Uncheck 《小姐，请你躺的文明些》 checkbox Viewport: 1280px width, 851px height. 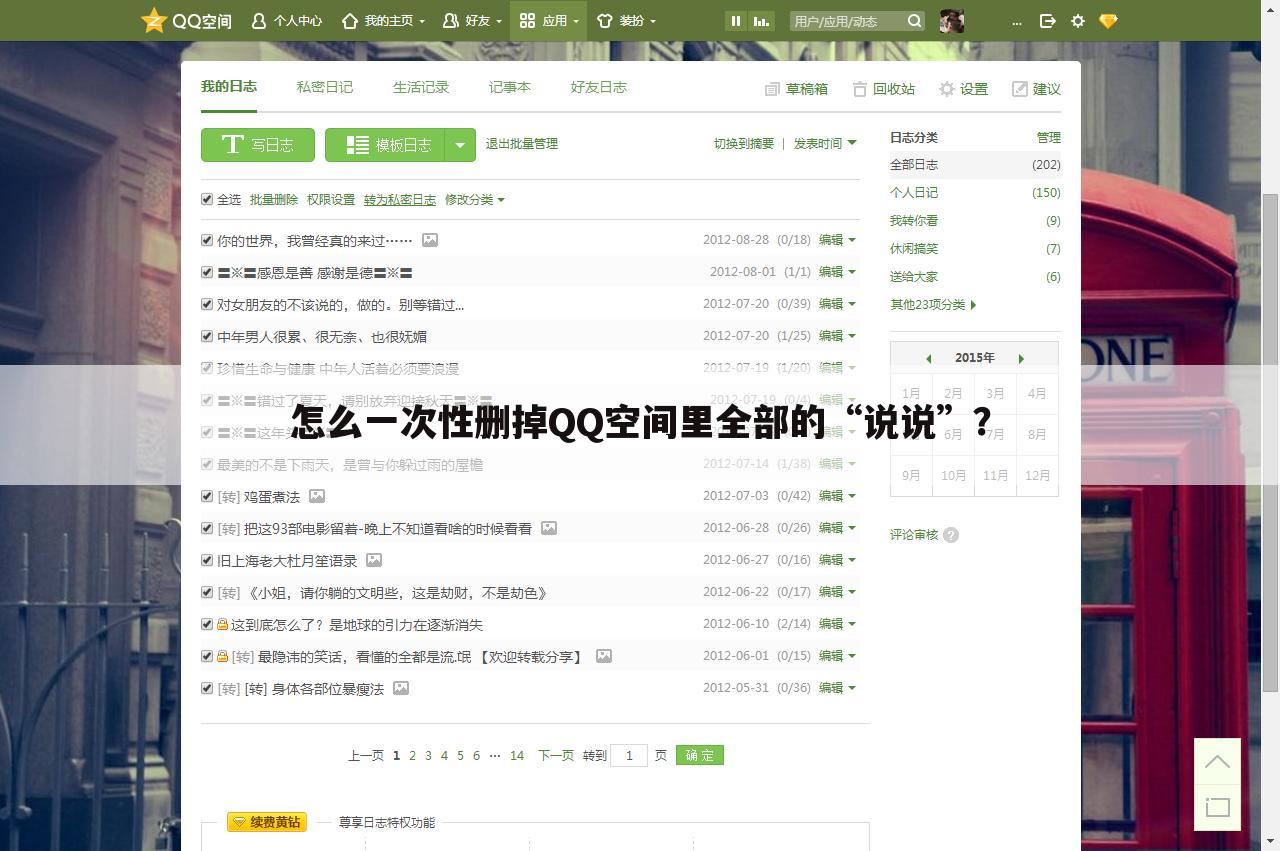(207, 592)
